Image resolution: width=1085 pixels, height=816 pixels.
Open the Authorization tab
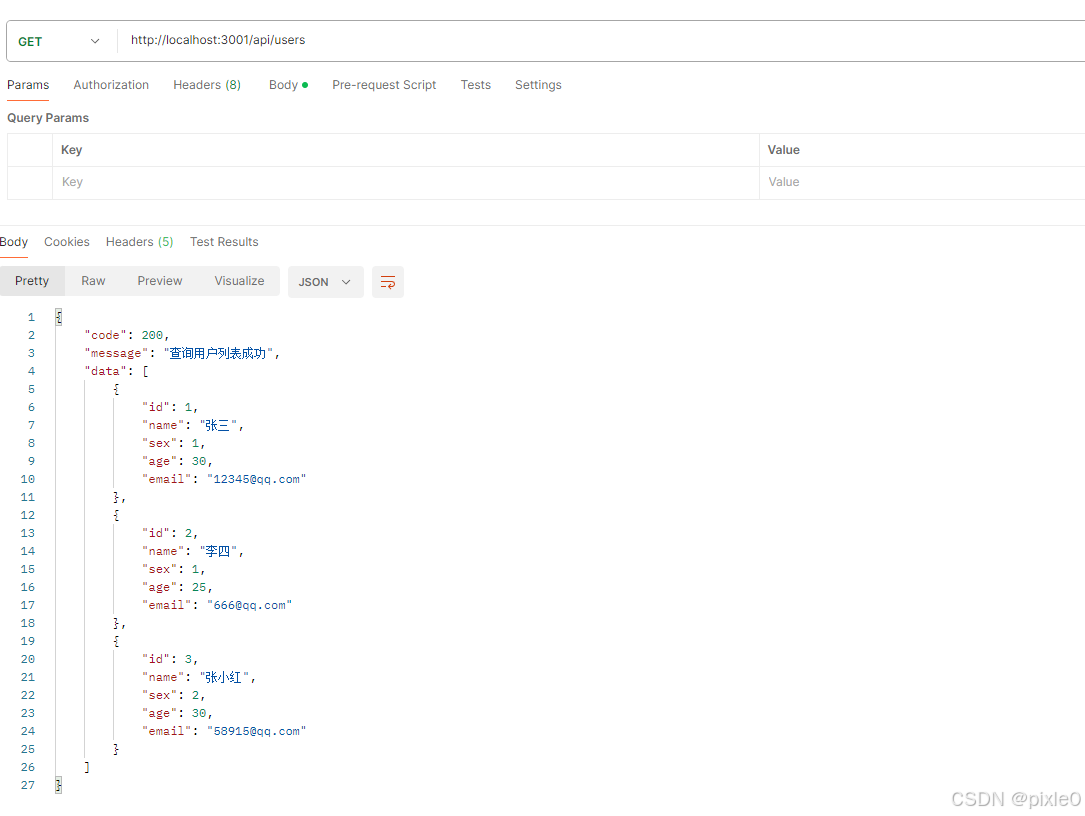point(111,85)
